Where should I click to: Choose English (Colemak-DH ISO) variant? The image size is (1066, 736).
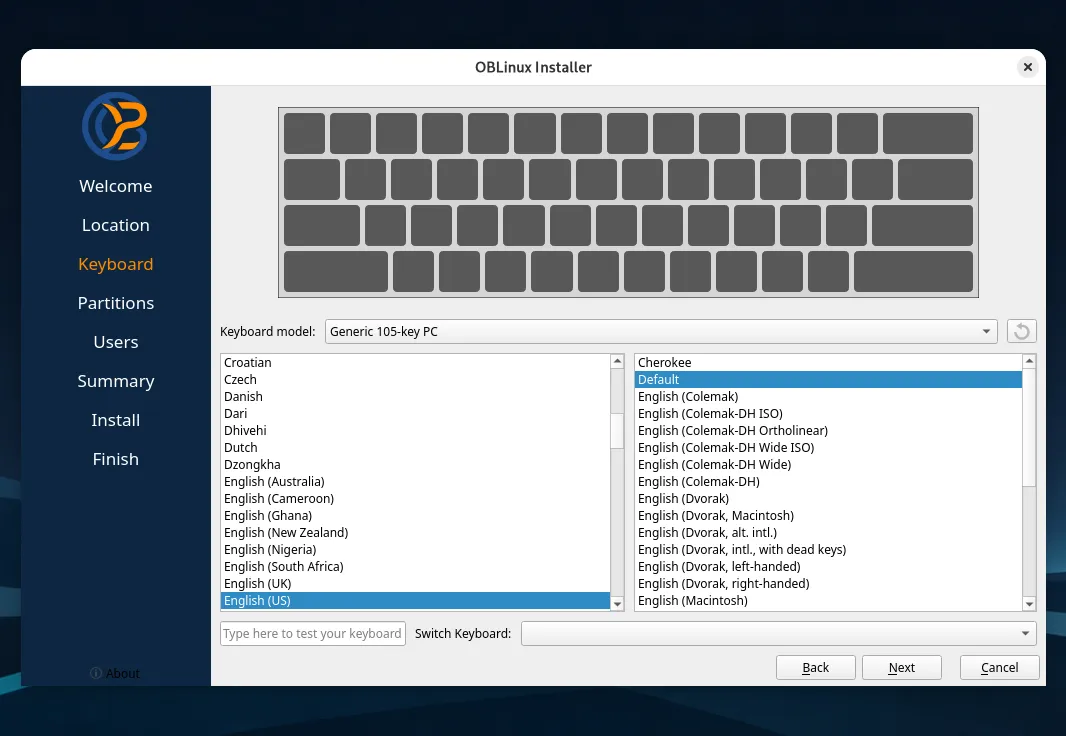(x=828, y=413)
